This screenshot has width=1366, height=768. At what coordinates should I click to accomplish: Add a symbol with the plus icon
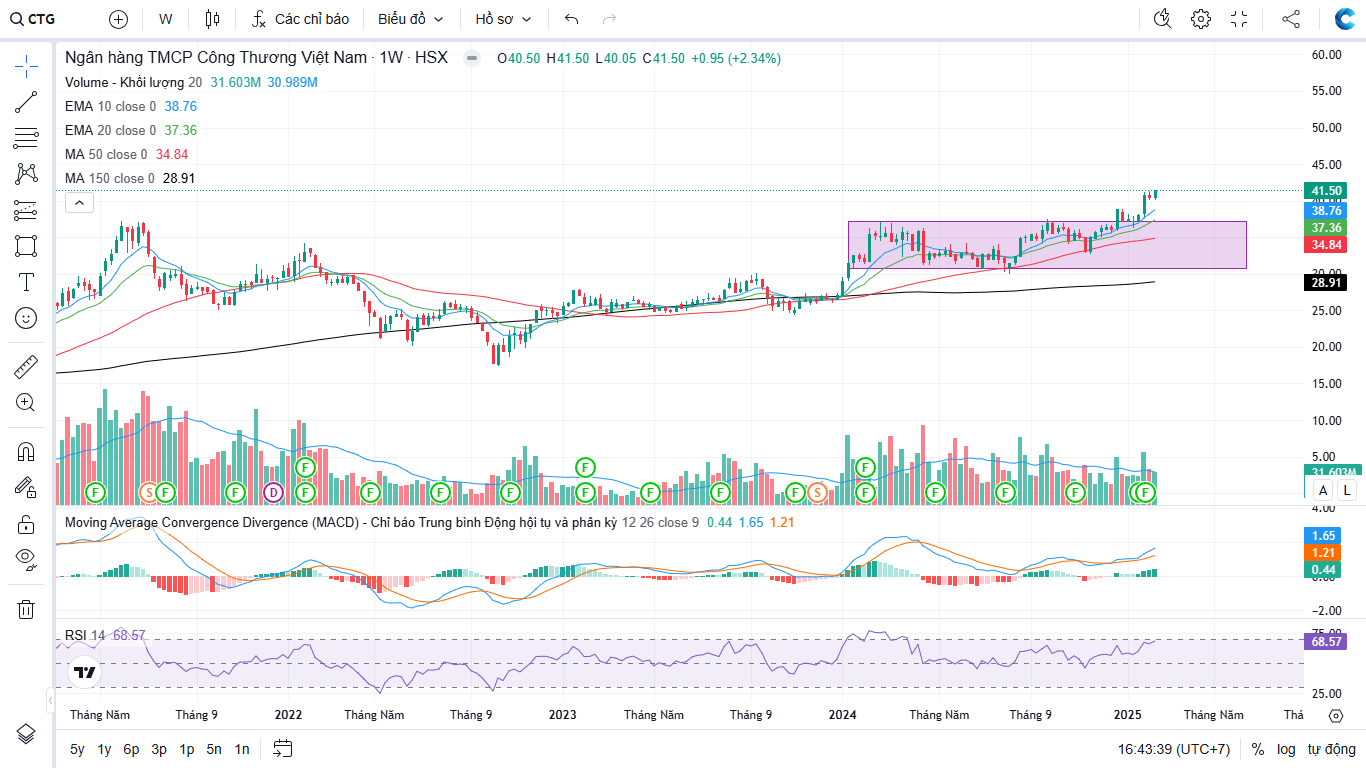tap(118, 19)
